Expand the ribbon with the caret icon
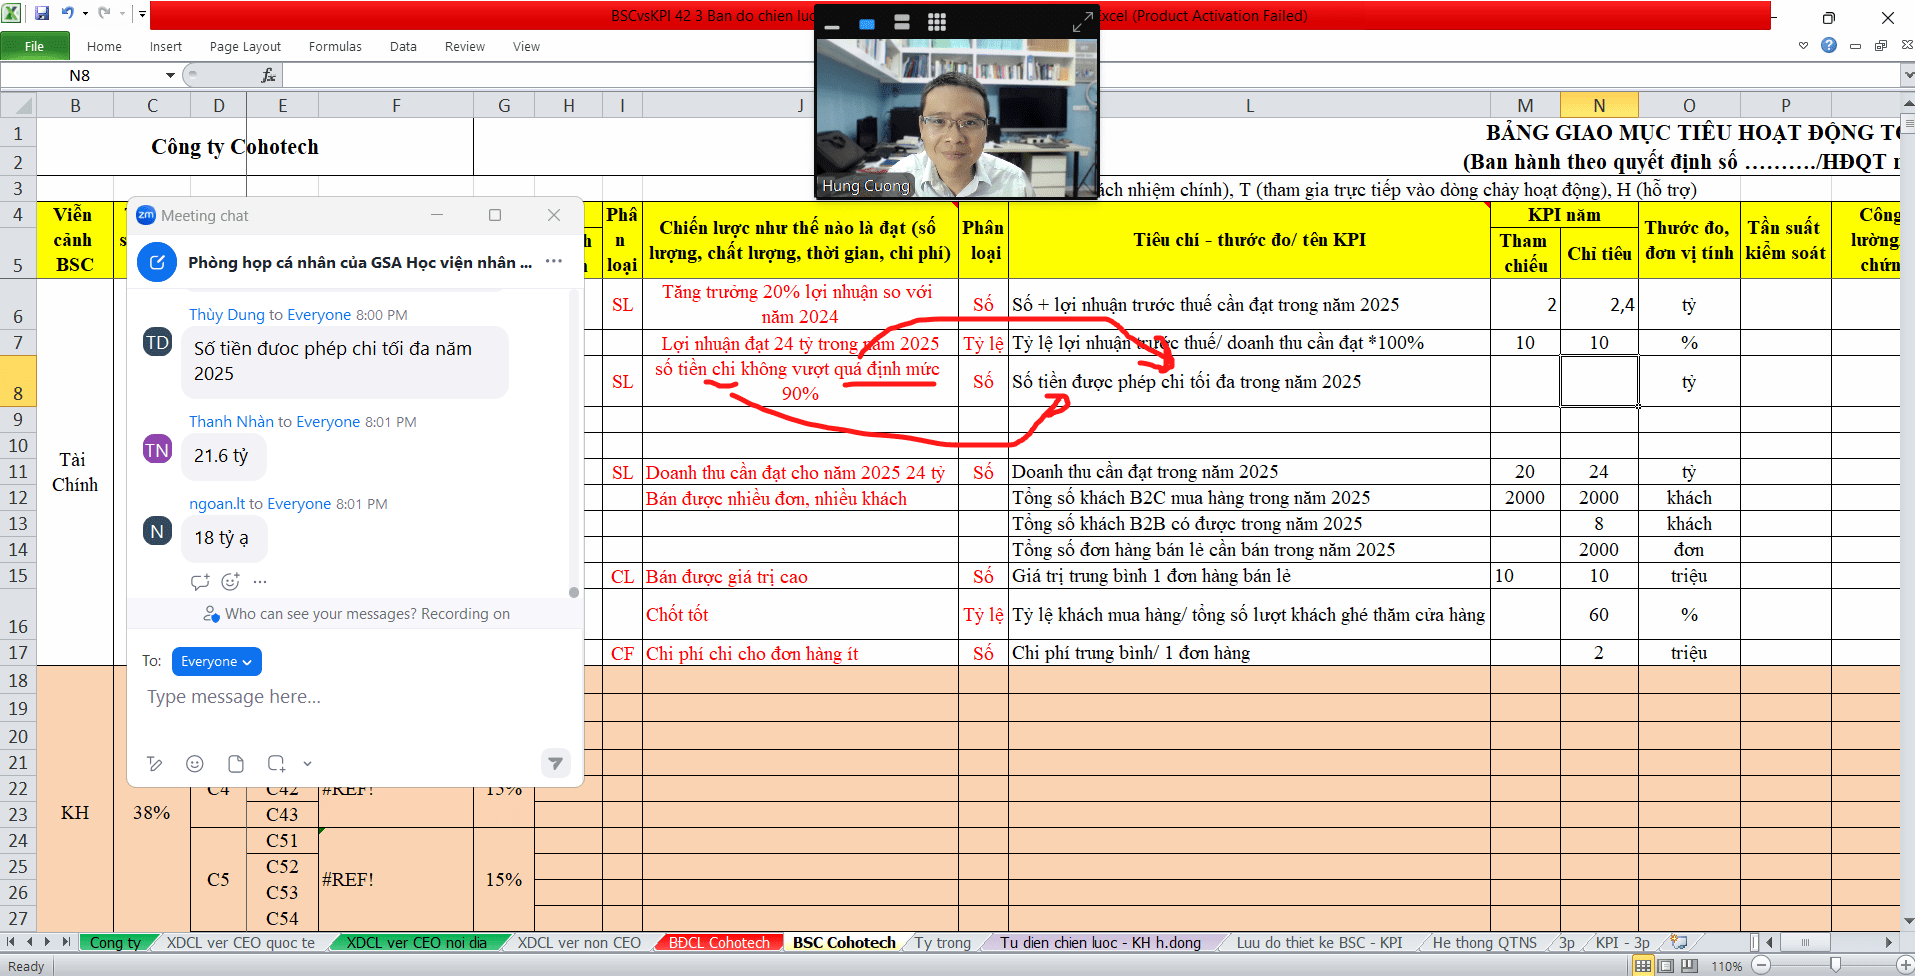 pyautogui.click(x=1803, y=45)
